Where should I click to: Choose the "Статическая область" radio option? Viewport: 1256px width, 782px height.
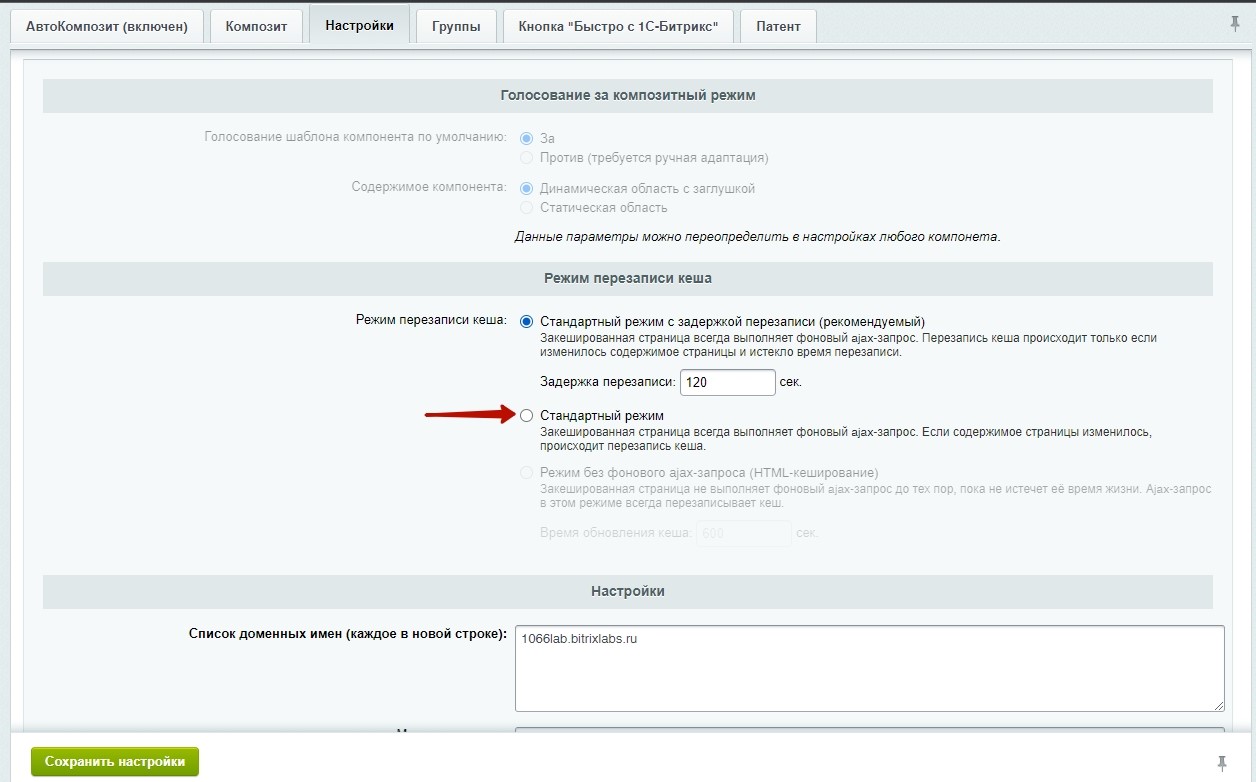[527, 208]
